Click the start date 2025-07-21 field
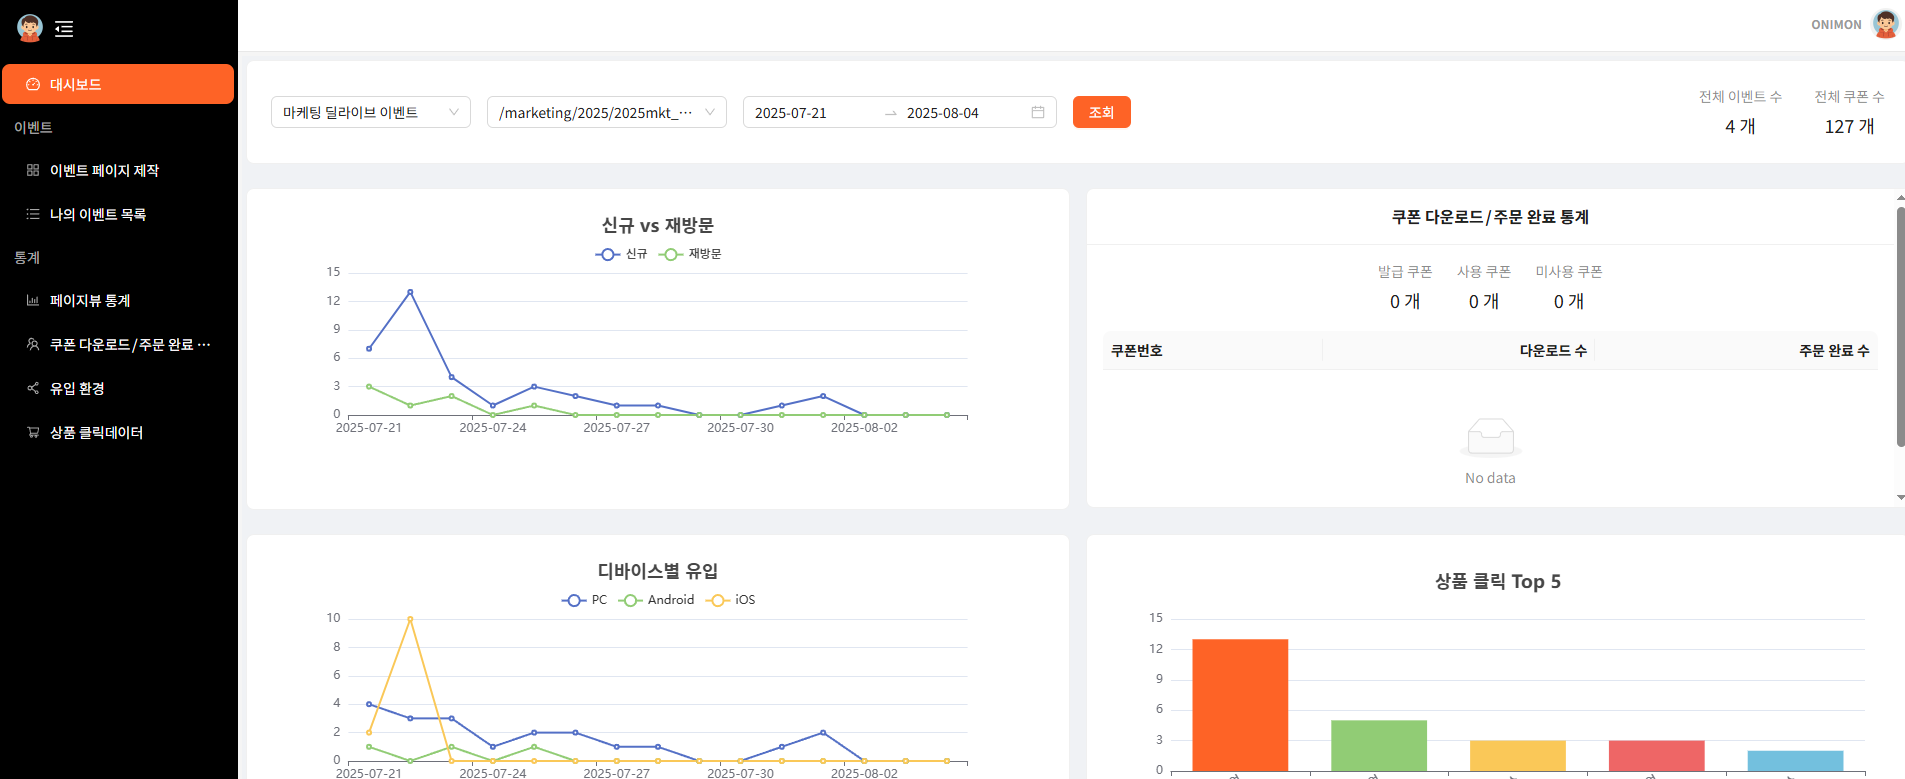The width and height of the screenshot is (1905, 779). (x=810, y=113)
